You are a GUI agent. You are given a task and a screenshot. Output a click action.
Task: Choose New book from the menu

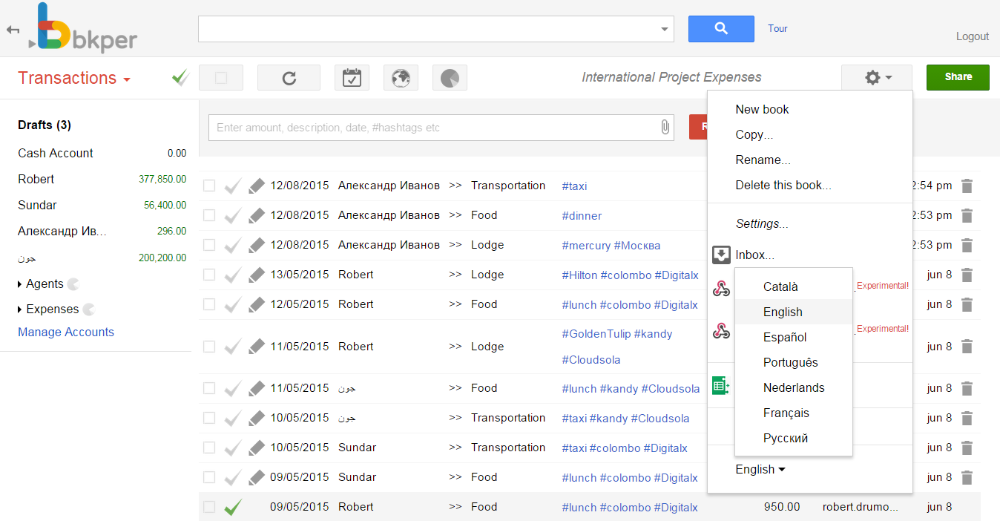coord(762,110)
